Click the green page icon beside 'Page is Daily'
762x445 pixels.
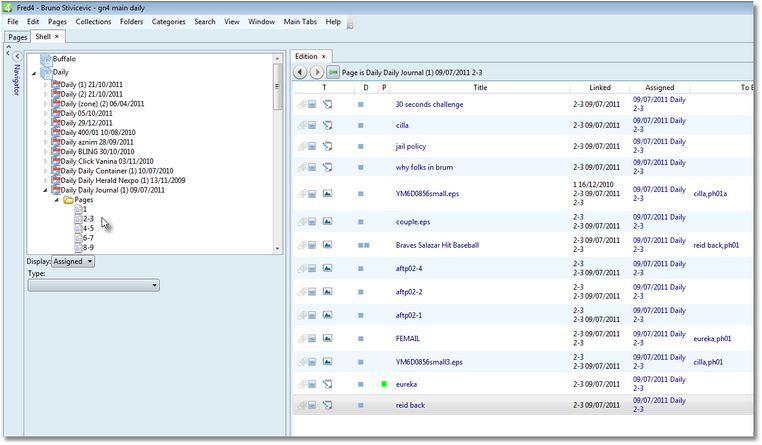(x=333, y=72)
